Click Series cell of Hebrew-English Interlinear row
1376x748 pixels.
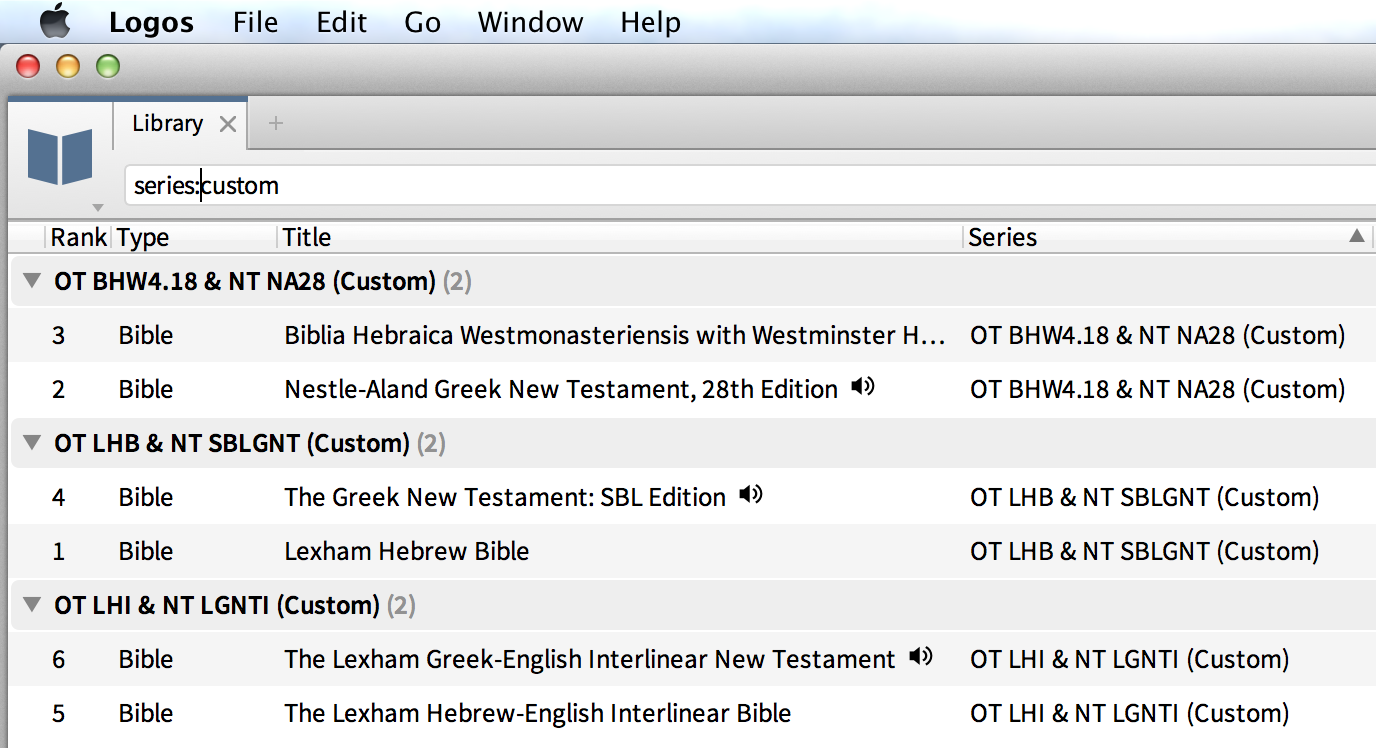coord(1130,714)
